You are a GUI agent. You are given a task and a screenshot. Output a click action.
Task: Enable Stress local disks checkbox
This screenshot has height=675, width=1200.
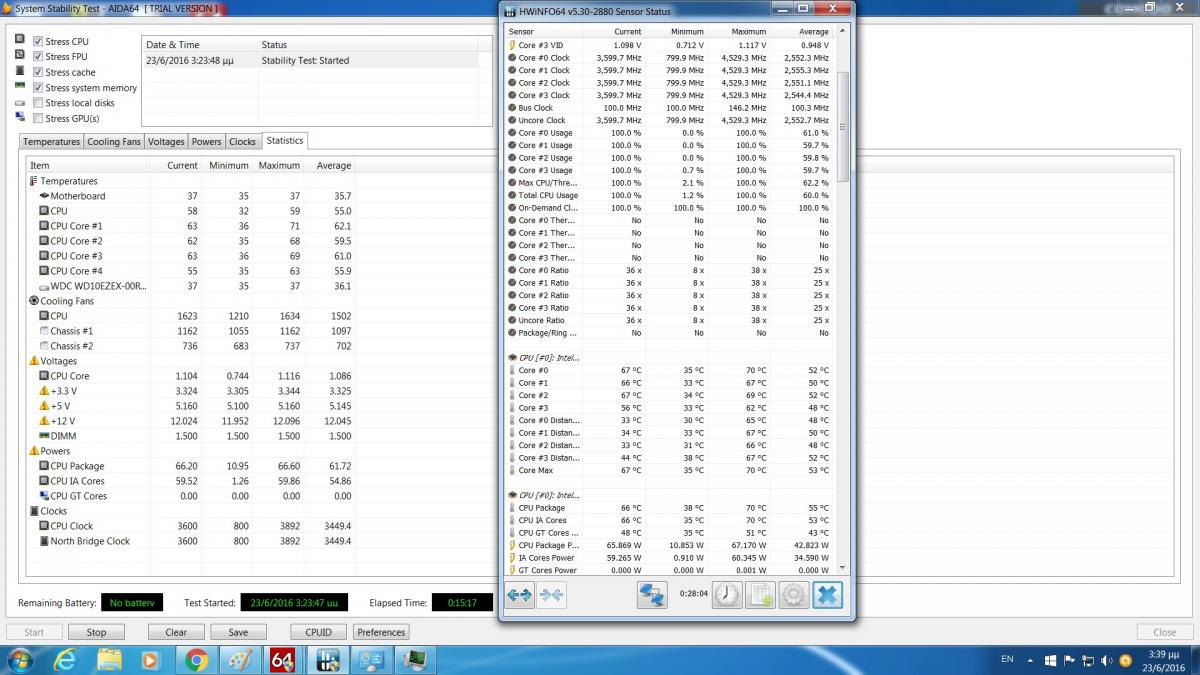(x=38, y=103)
